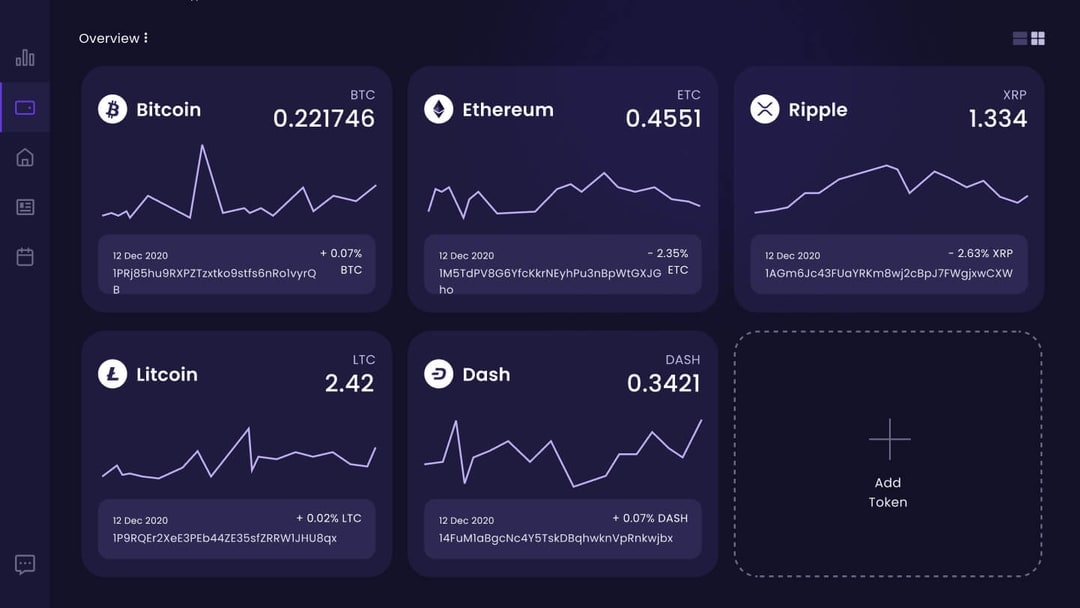Select the Dash coin icon

point(438,374)
